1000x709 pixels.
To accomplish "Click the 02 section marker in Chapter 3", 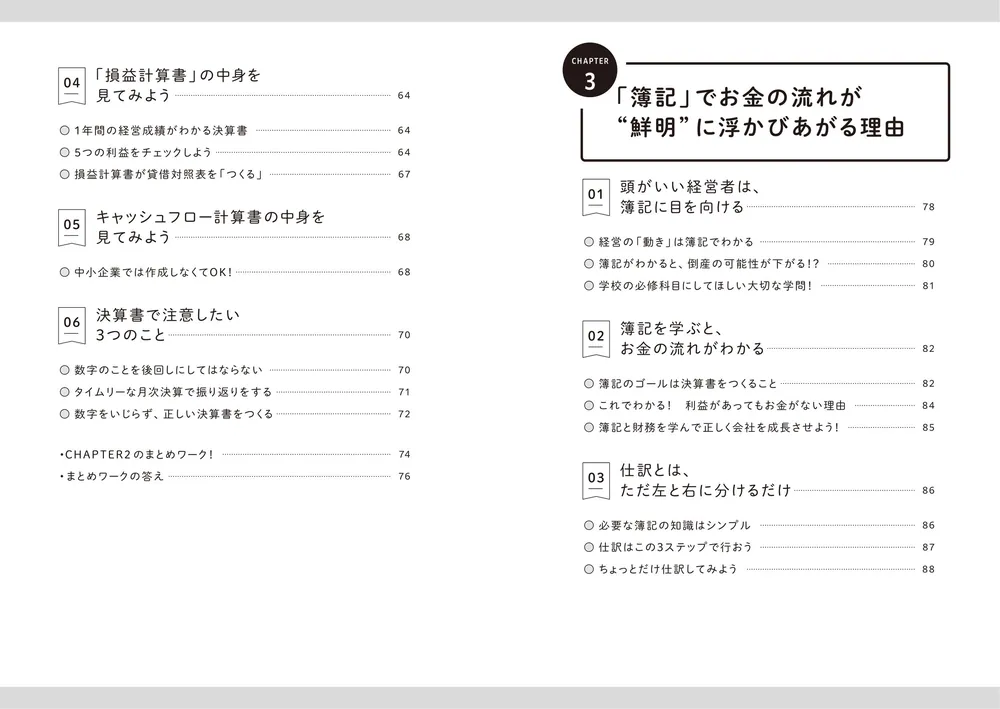I will tap(596, 339).
